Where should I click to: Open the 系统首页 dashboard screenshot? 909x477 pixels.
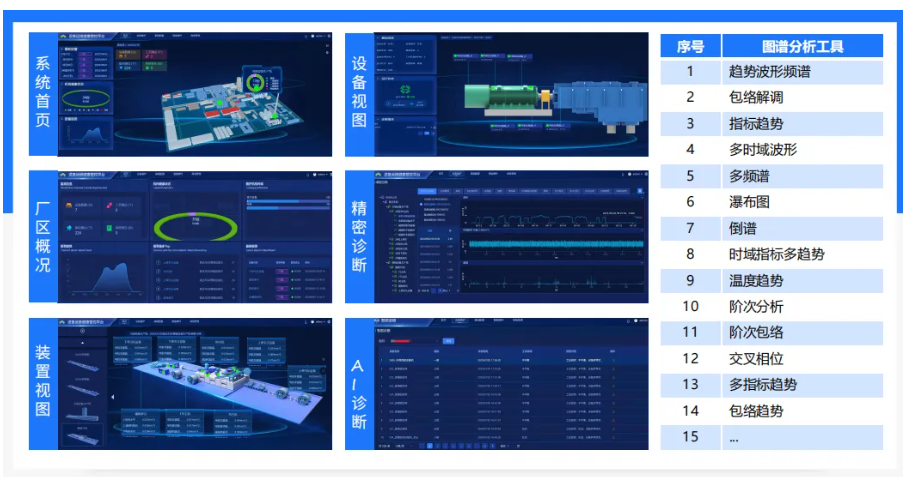pyautogui.click(x=195, y=94)
